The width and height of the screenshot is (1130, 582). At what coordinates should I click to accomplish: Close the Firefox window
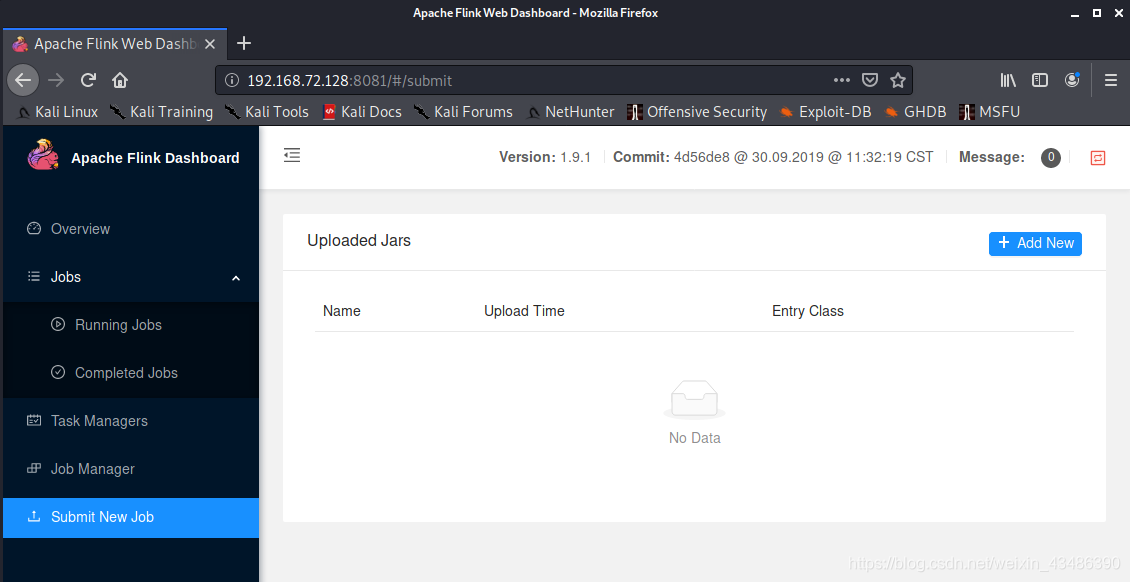pos(1117,13)
